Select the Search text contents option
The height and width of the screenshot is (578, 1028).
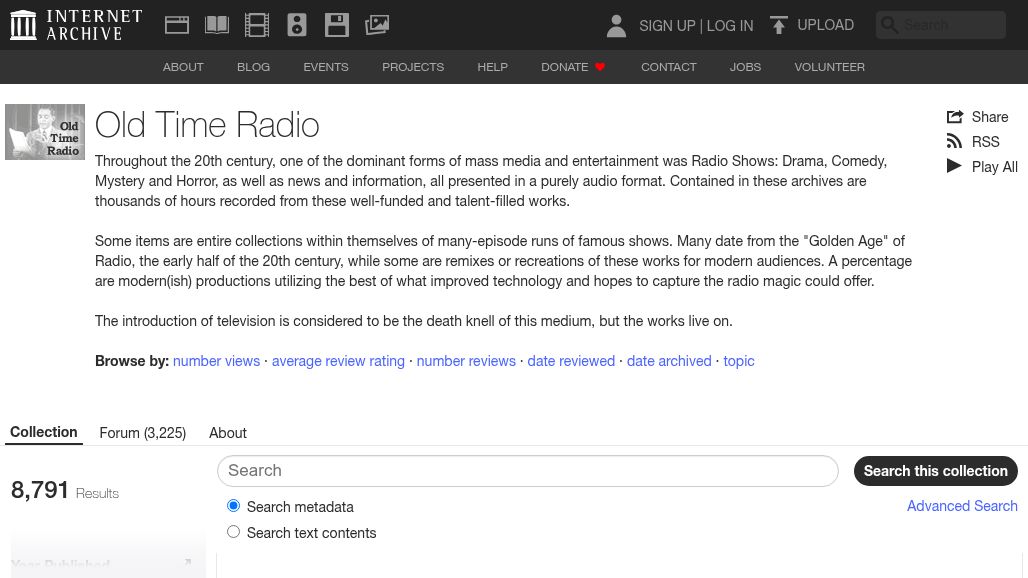pos(233,532)
